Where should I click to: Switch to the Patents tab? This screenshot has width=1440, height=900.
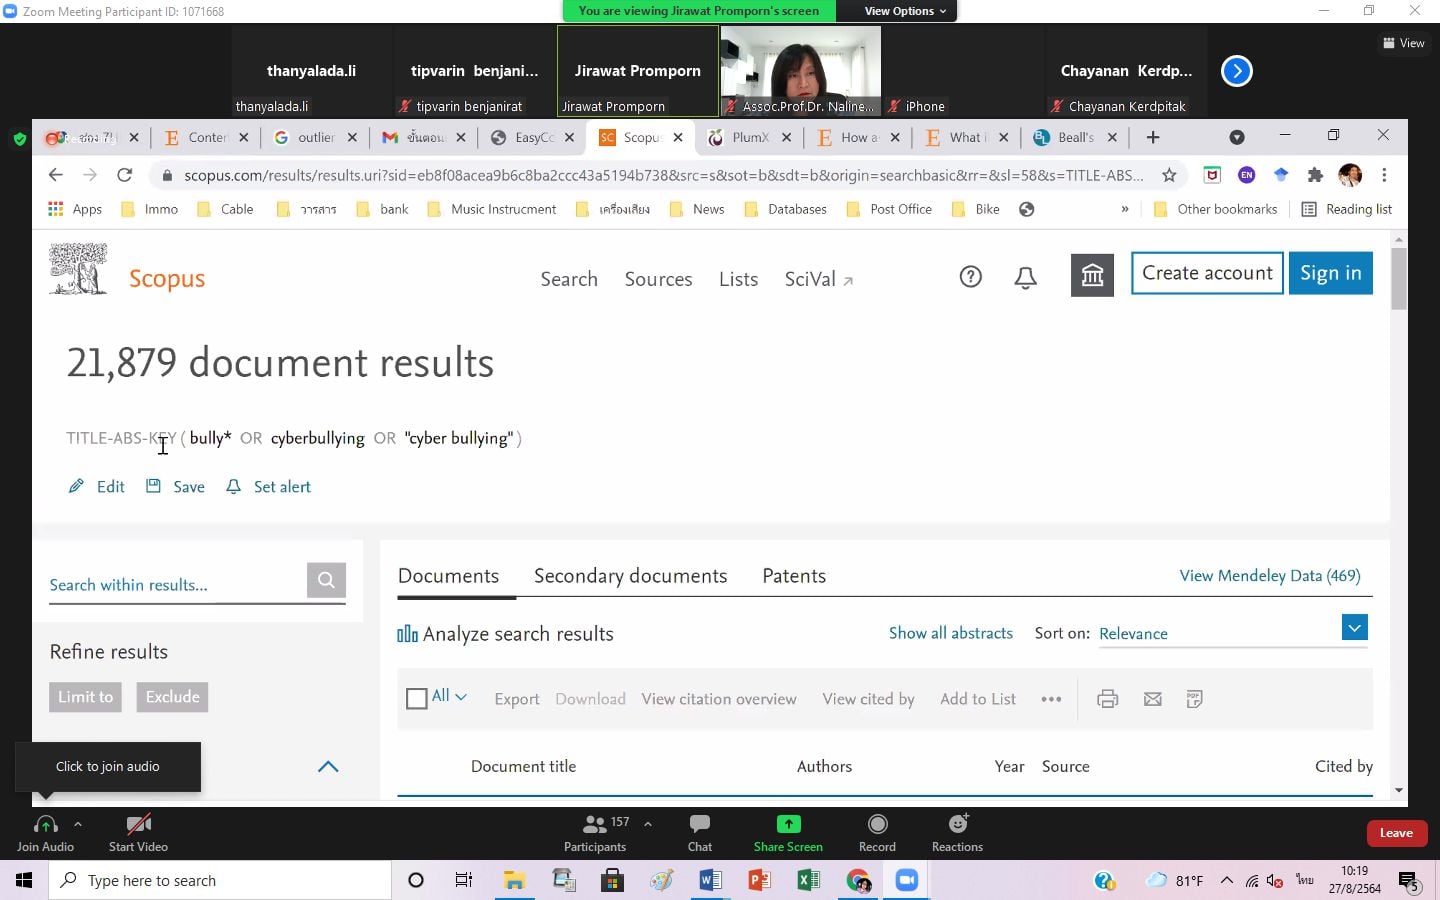794,576
